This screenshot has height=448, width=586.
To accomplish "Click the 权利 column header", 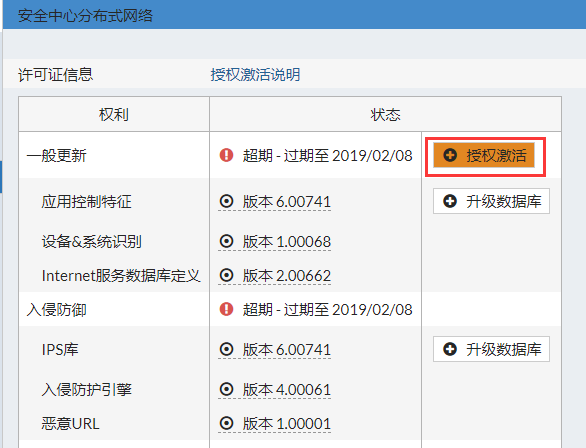I will (x=114, y=114).
